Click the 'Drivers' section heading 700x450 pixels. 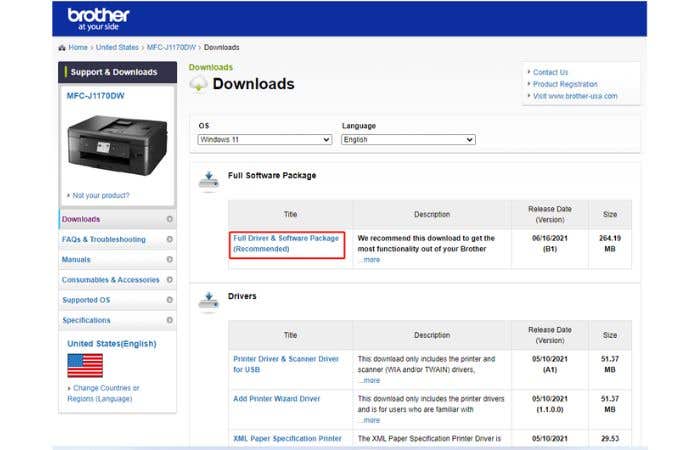(242, 296)
